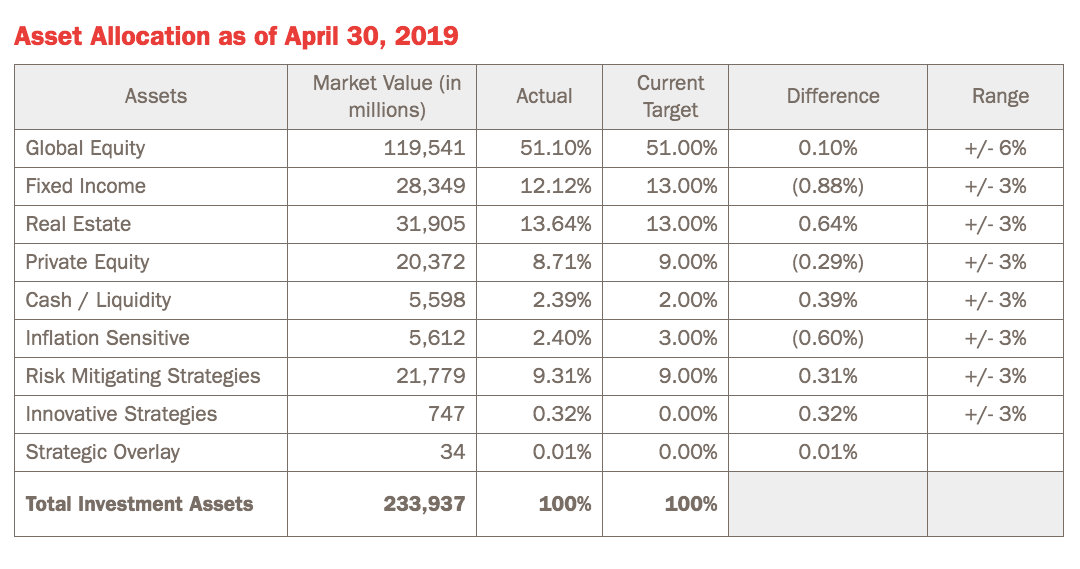Viewport: 1080px width, 569px height.
Task: Click the Total Investment Assets label
Action: (140, 504)
